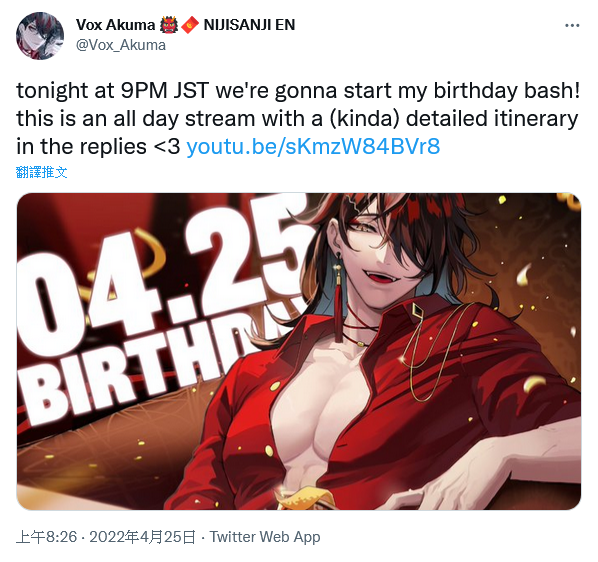Open the birthday artwork image
The image size is (598, 562).
(299, 351)
